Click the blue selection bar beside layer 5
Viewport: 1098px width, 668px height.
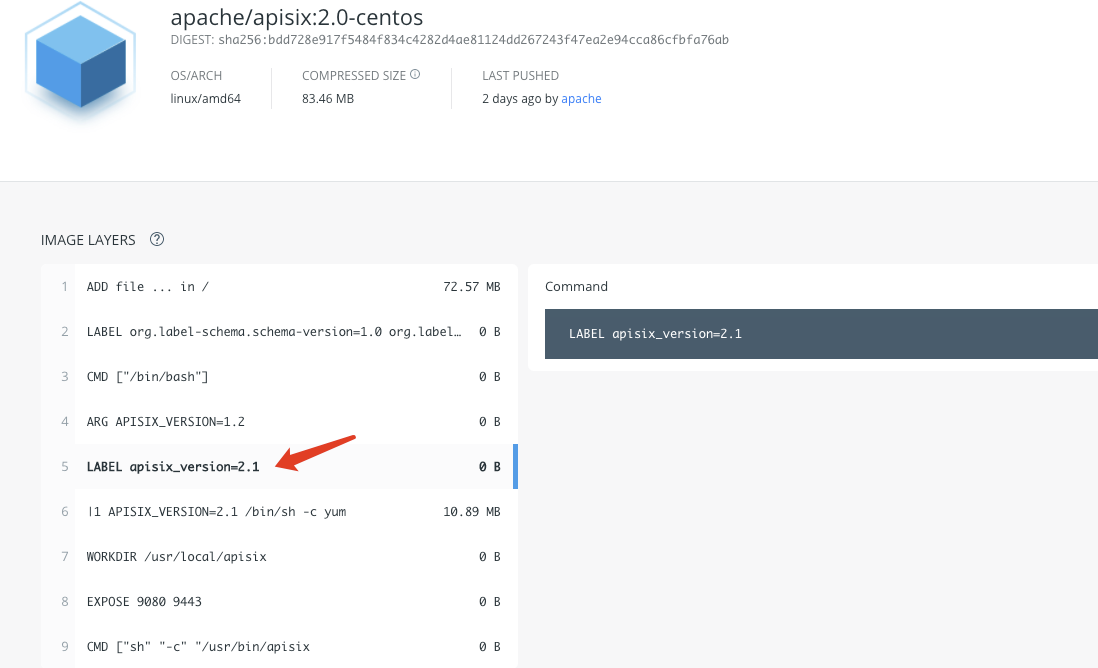pyautogui.click(x=515, y=466)
